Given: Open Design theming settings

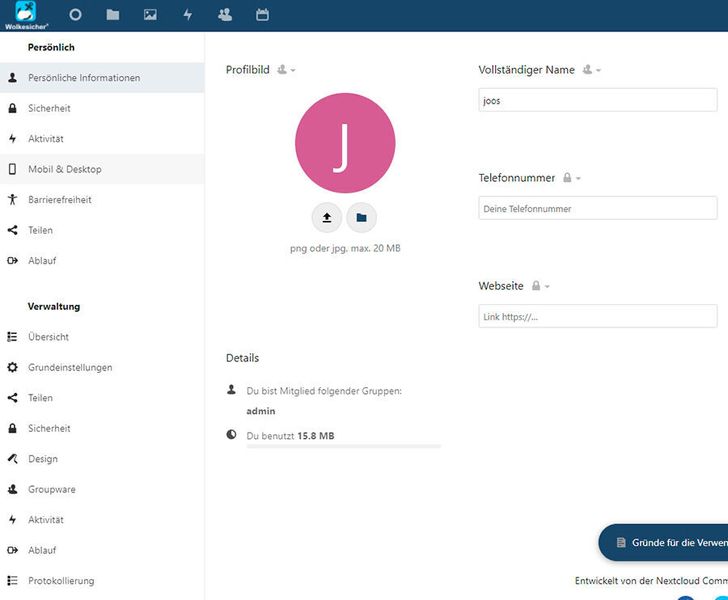Looking at the screenshot, I should coord(102,459).
